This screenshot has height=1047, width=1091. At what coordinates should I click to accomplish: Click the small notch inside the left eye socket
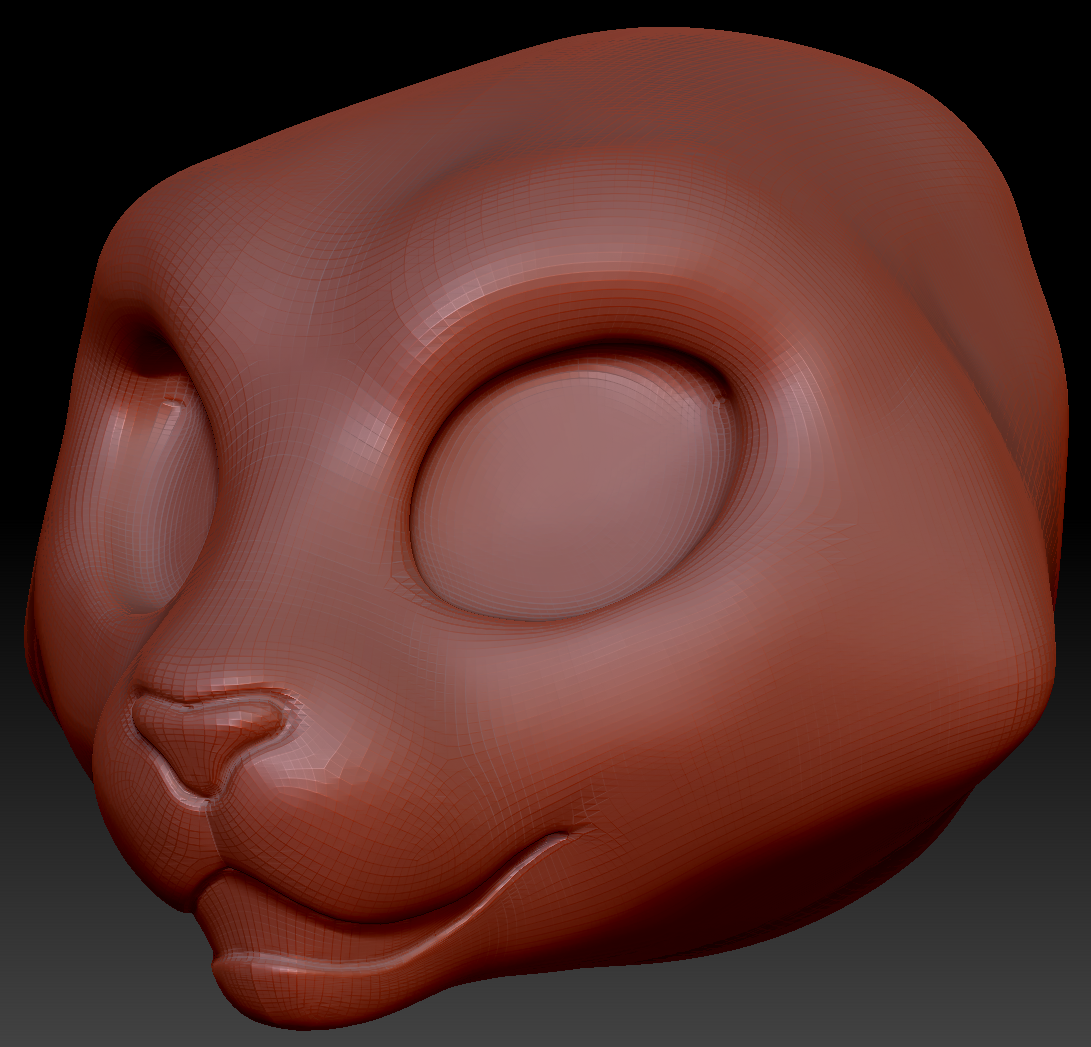pyautogui.click(x=172, y=403)
